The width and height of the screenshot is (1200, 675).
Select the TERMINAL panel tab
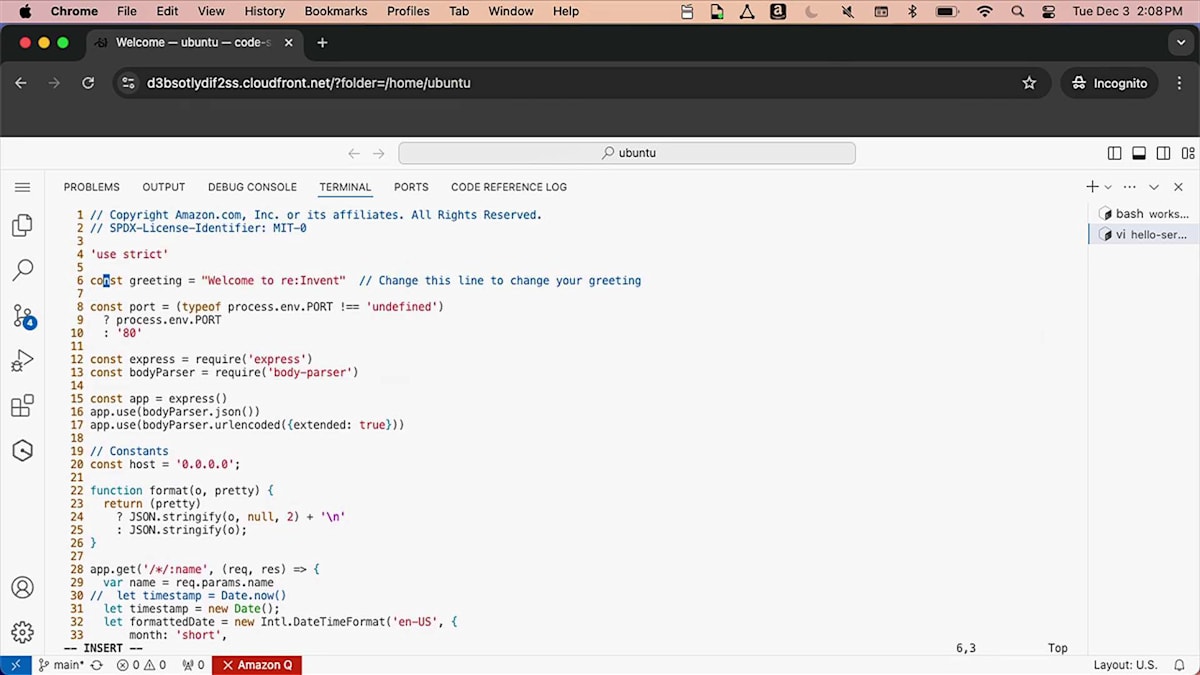[x=345, y=187]
